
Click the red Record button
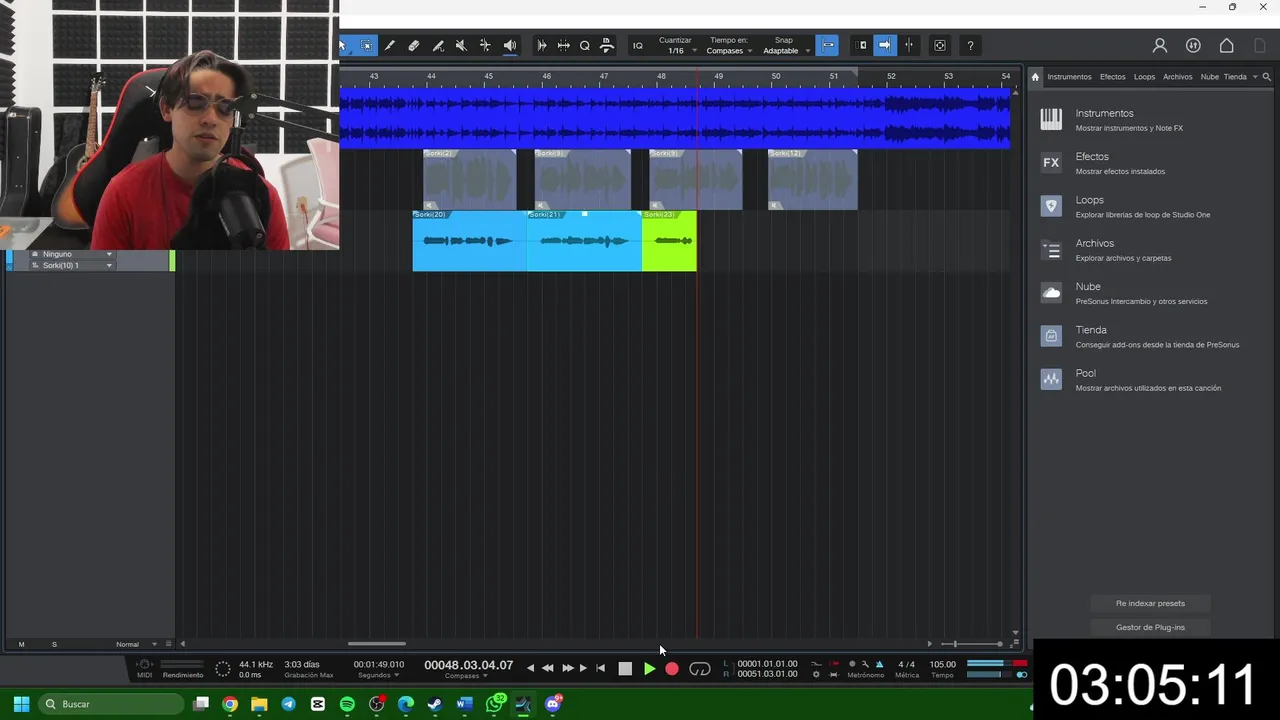click(x=672, y=669)
